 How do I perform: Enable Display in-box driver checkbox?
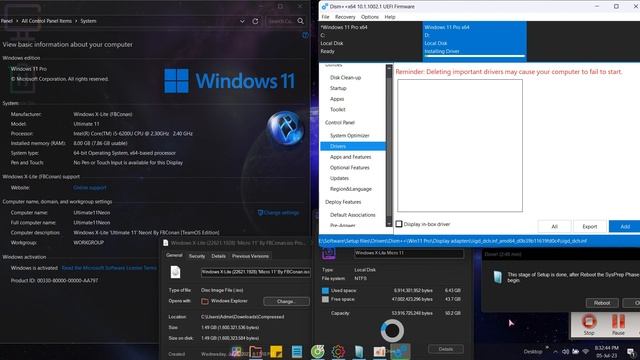point(399,224)
